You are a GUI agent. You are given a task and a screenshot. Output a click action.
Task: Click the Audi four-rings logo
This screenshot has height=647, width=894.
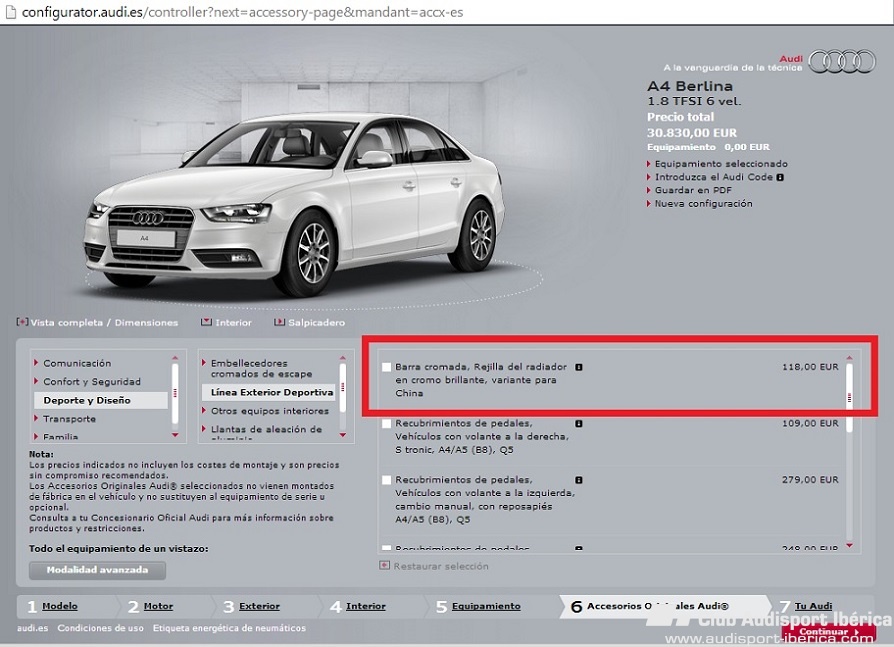842,62
